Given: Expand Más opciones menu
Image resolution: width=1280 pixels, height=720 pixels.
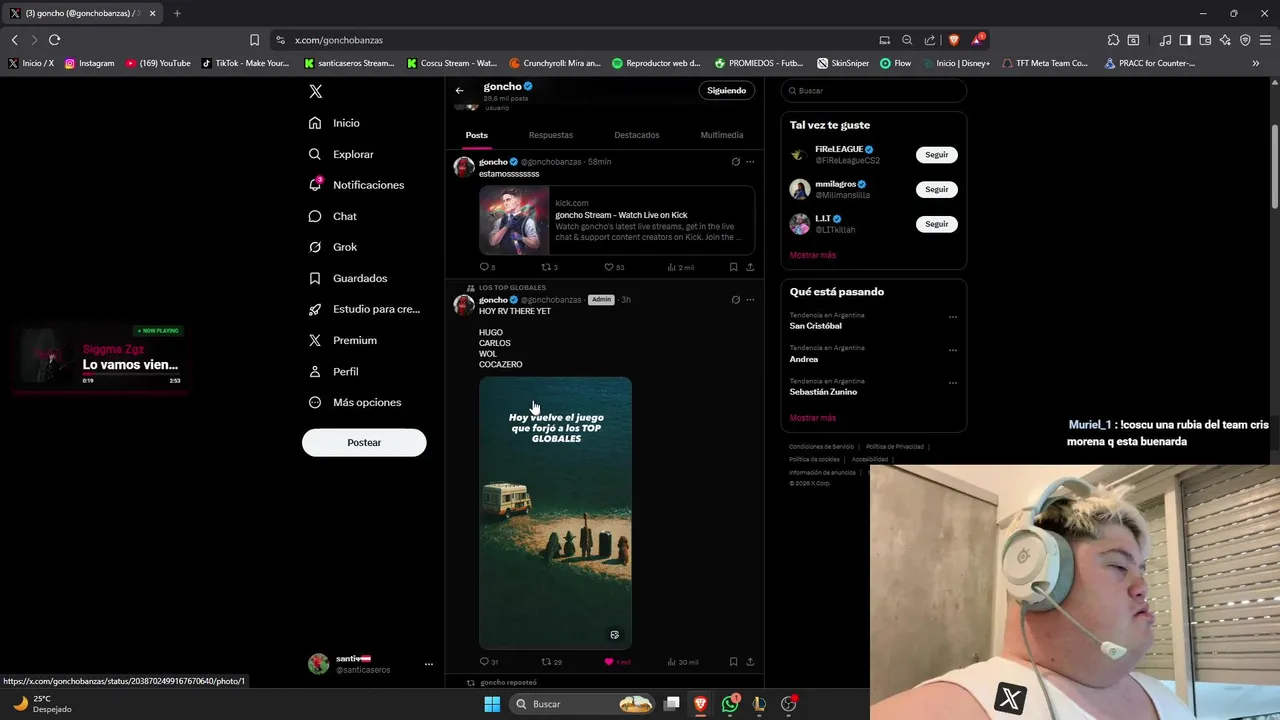Looking at the screenshot, I should tap(355, 402).
